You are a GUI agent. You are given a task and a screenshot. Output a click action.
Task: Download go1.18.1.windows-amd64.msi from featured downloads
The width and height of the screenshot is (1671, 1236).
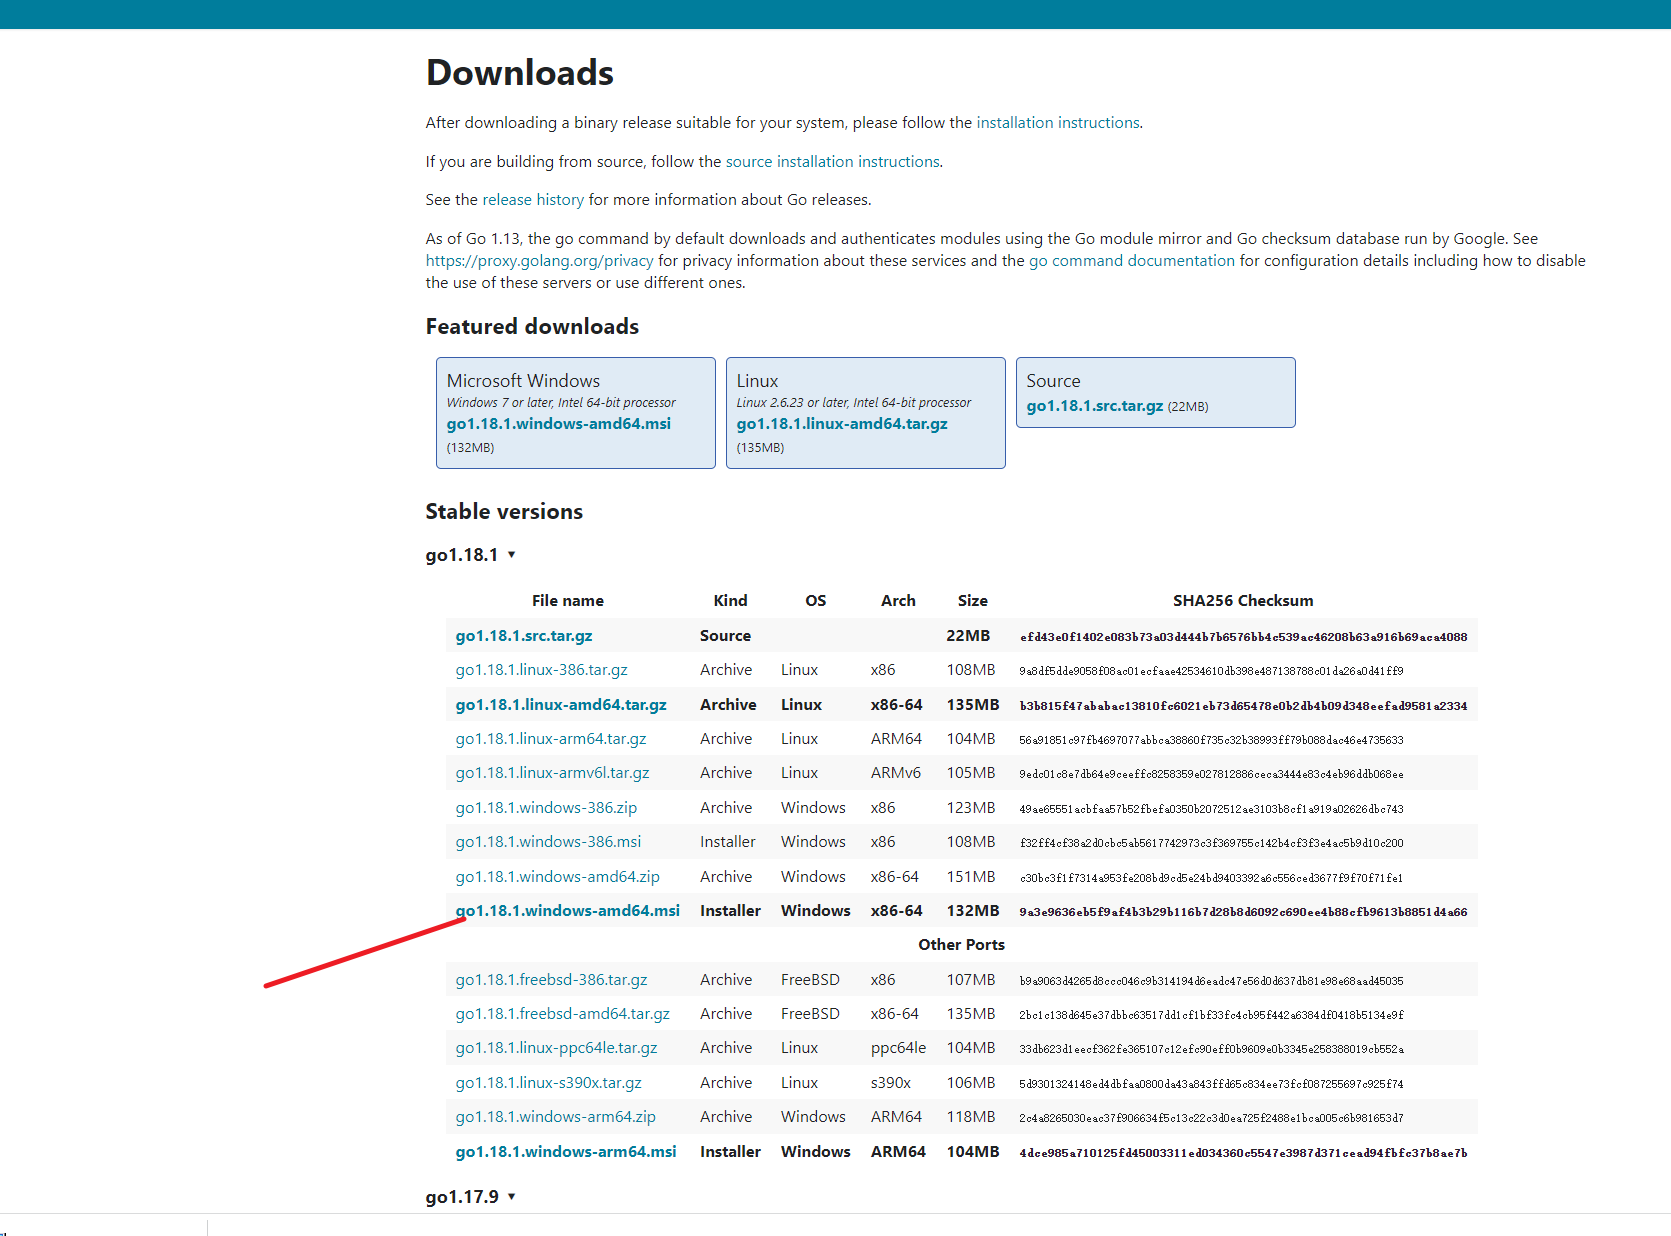(558, 423)
